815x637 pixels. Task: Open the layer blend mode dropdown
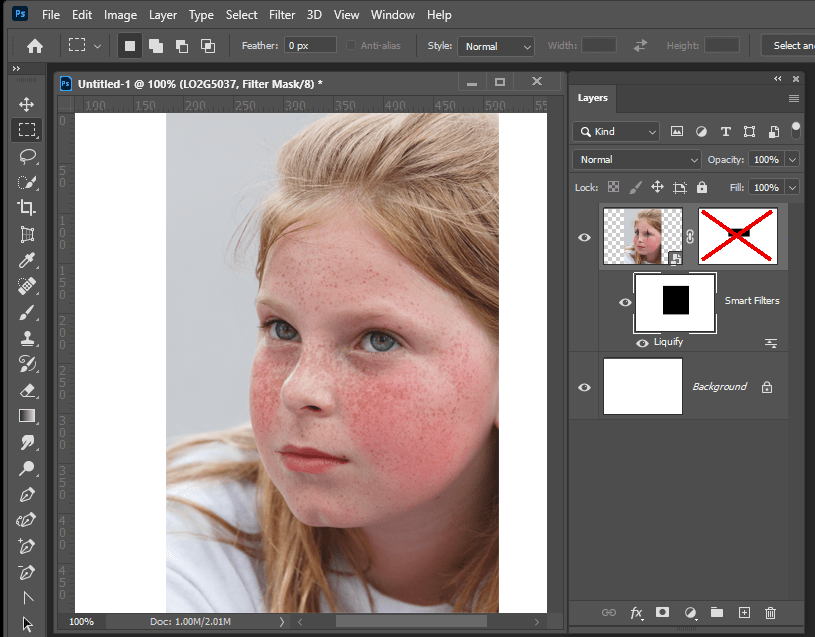pyautogui.click(x=636, y=159)
